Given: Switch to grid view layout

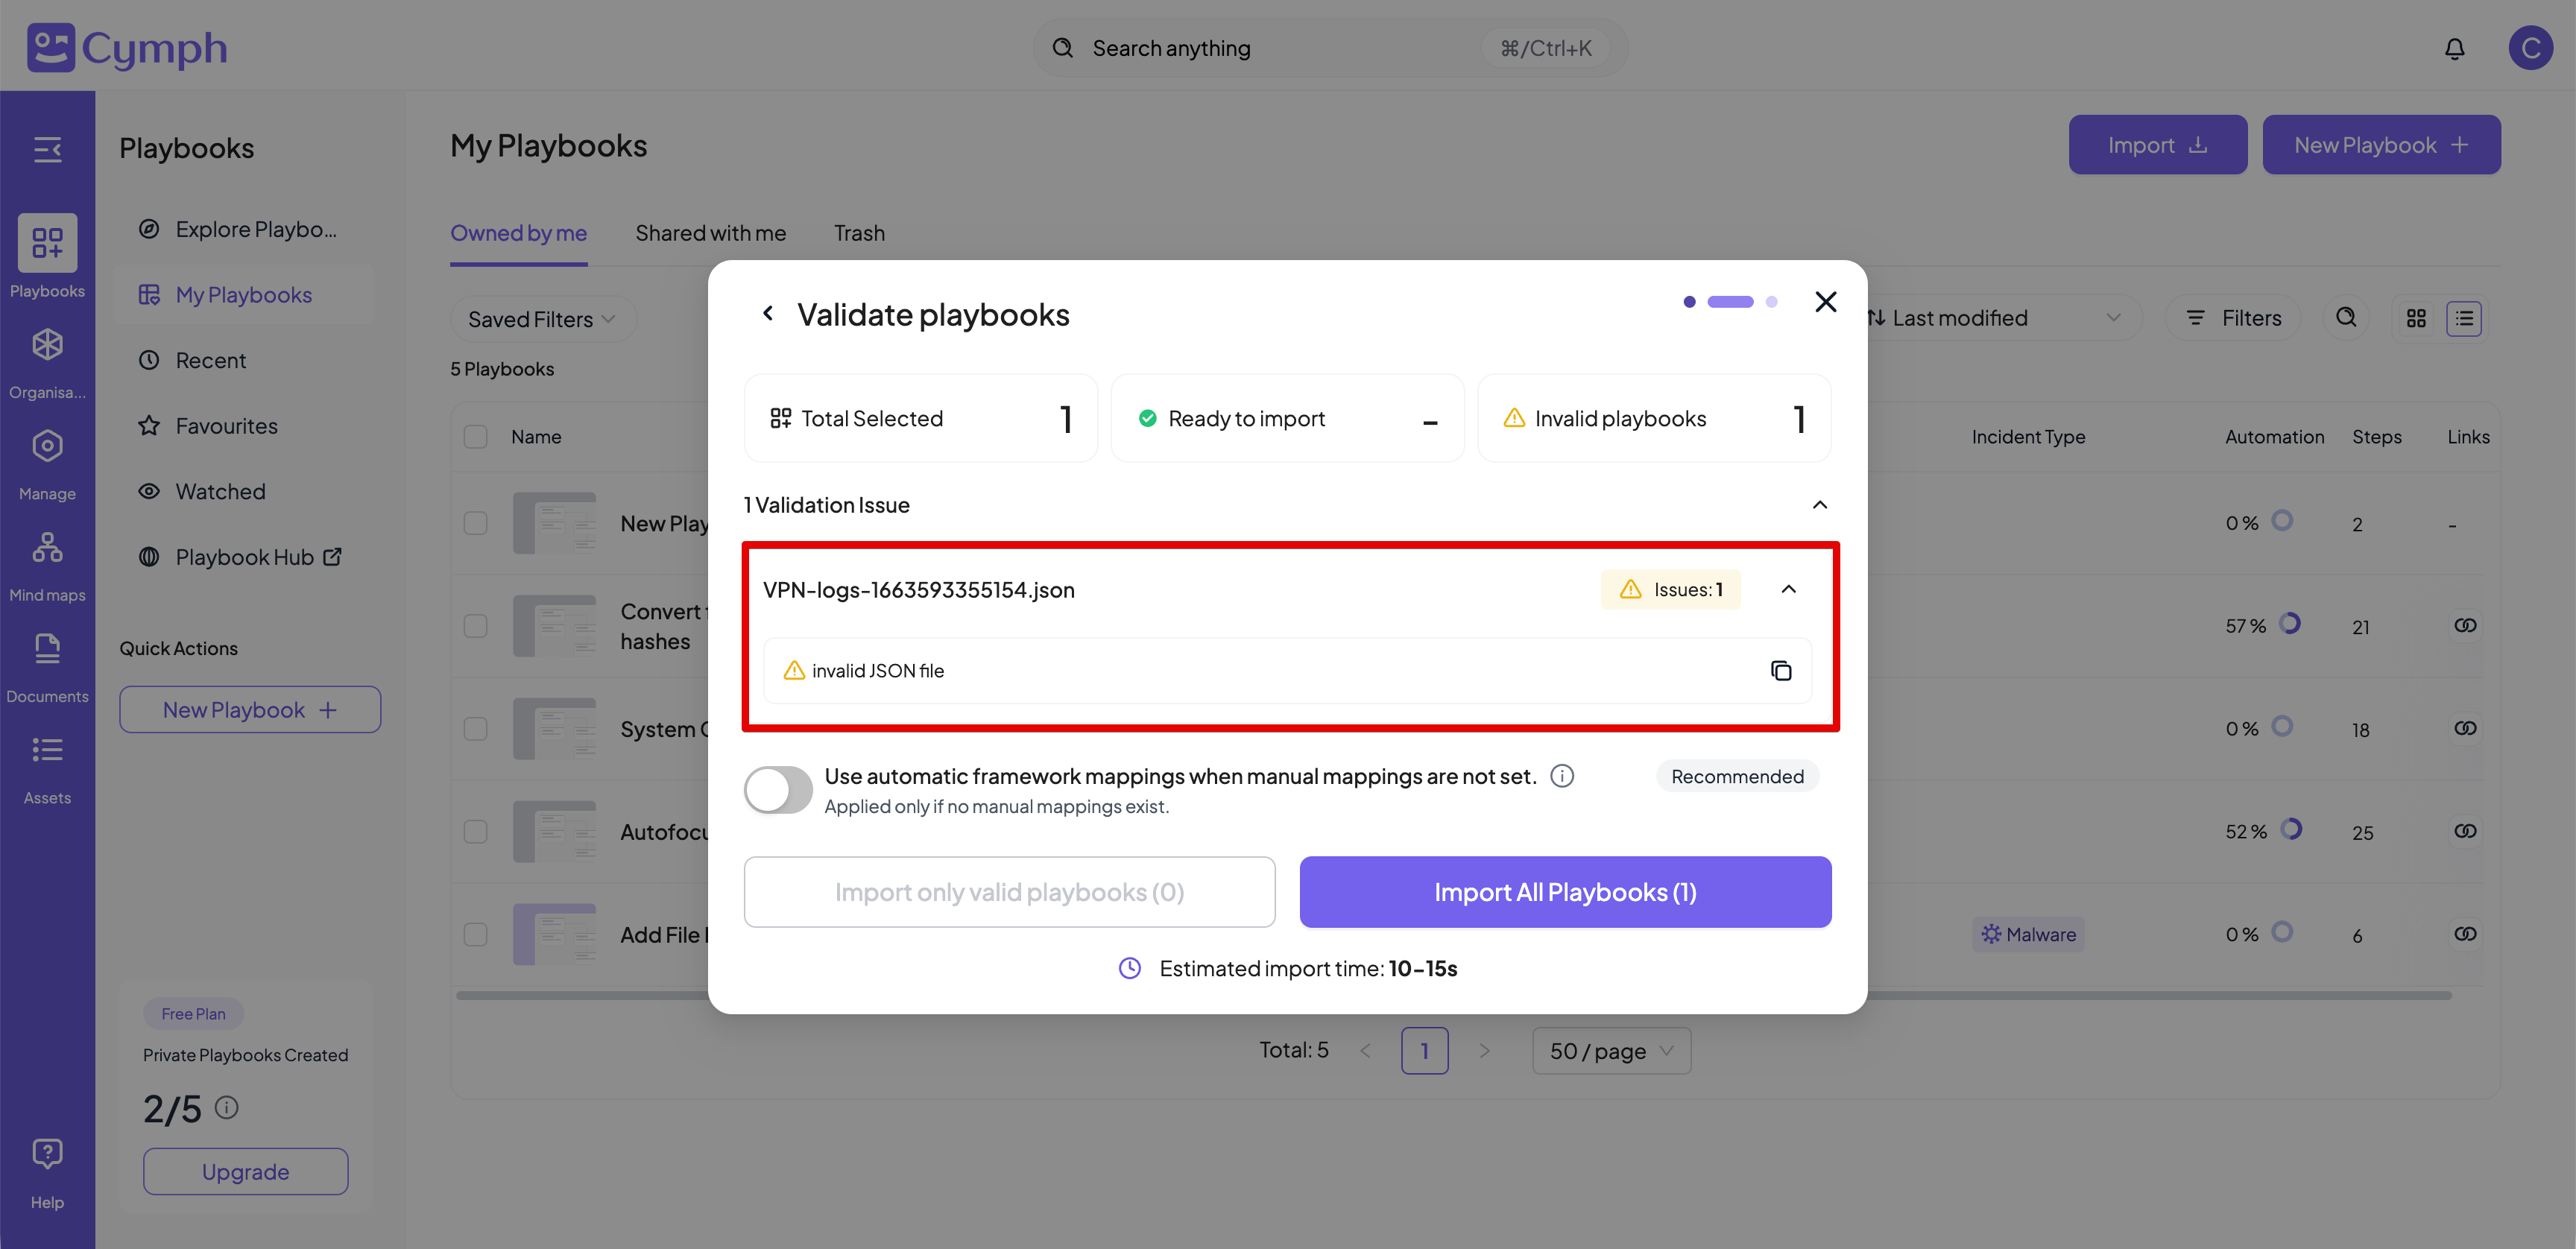Looking at the screenshot, I should coord(2416,318).
